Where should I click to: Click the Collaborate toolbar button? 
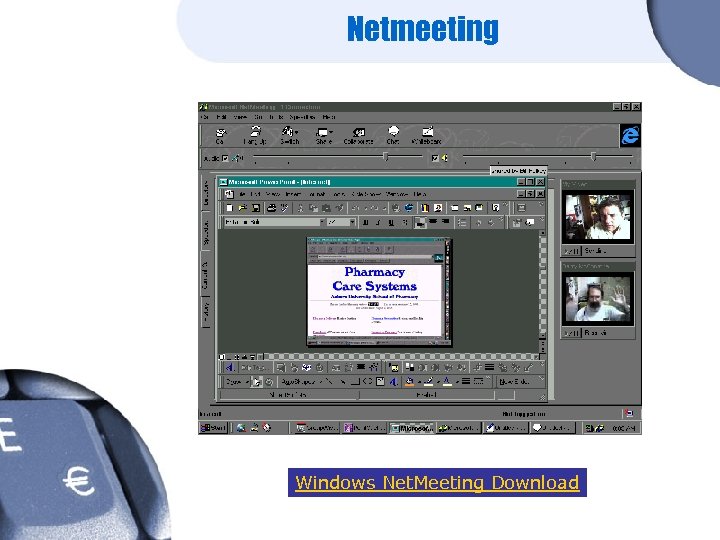[x=358, y=136]
